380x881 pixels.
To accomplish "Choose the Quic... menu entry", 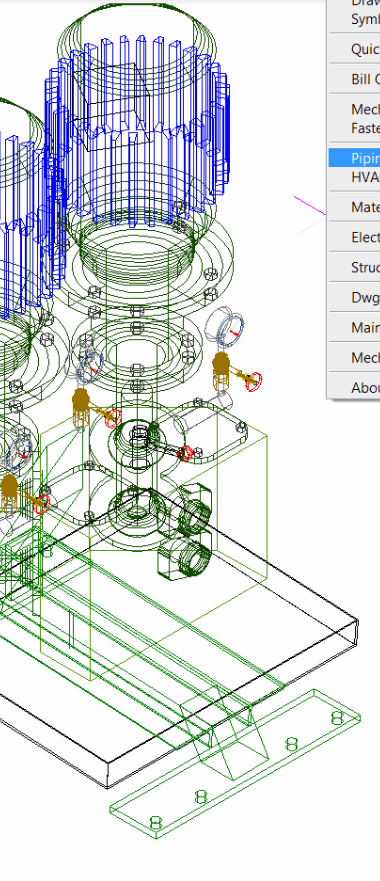I will [354, 49].
